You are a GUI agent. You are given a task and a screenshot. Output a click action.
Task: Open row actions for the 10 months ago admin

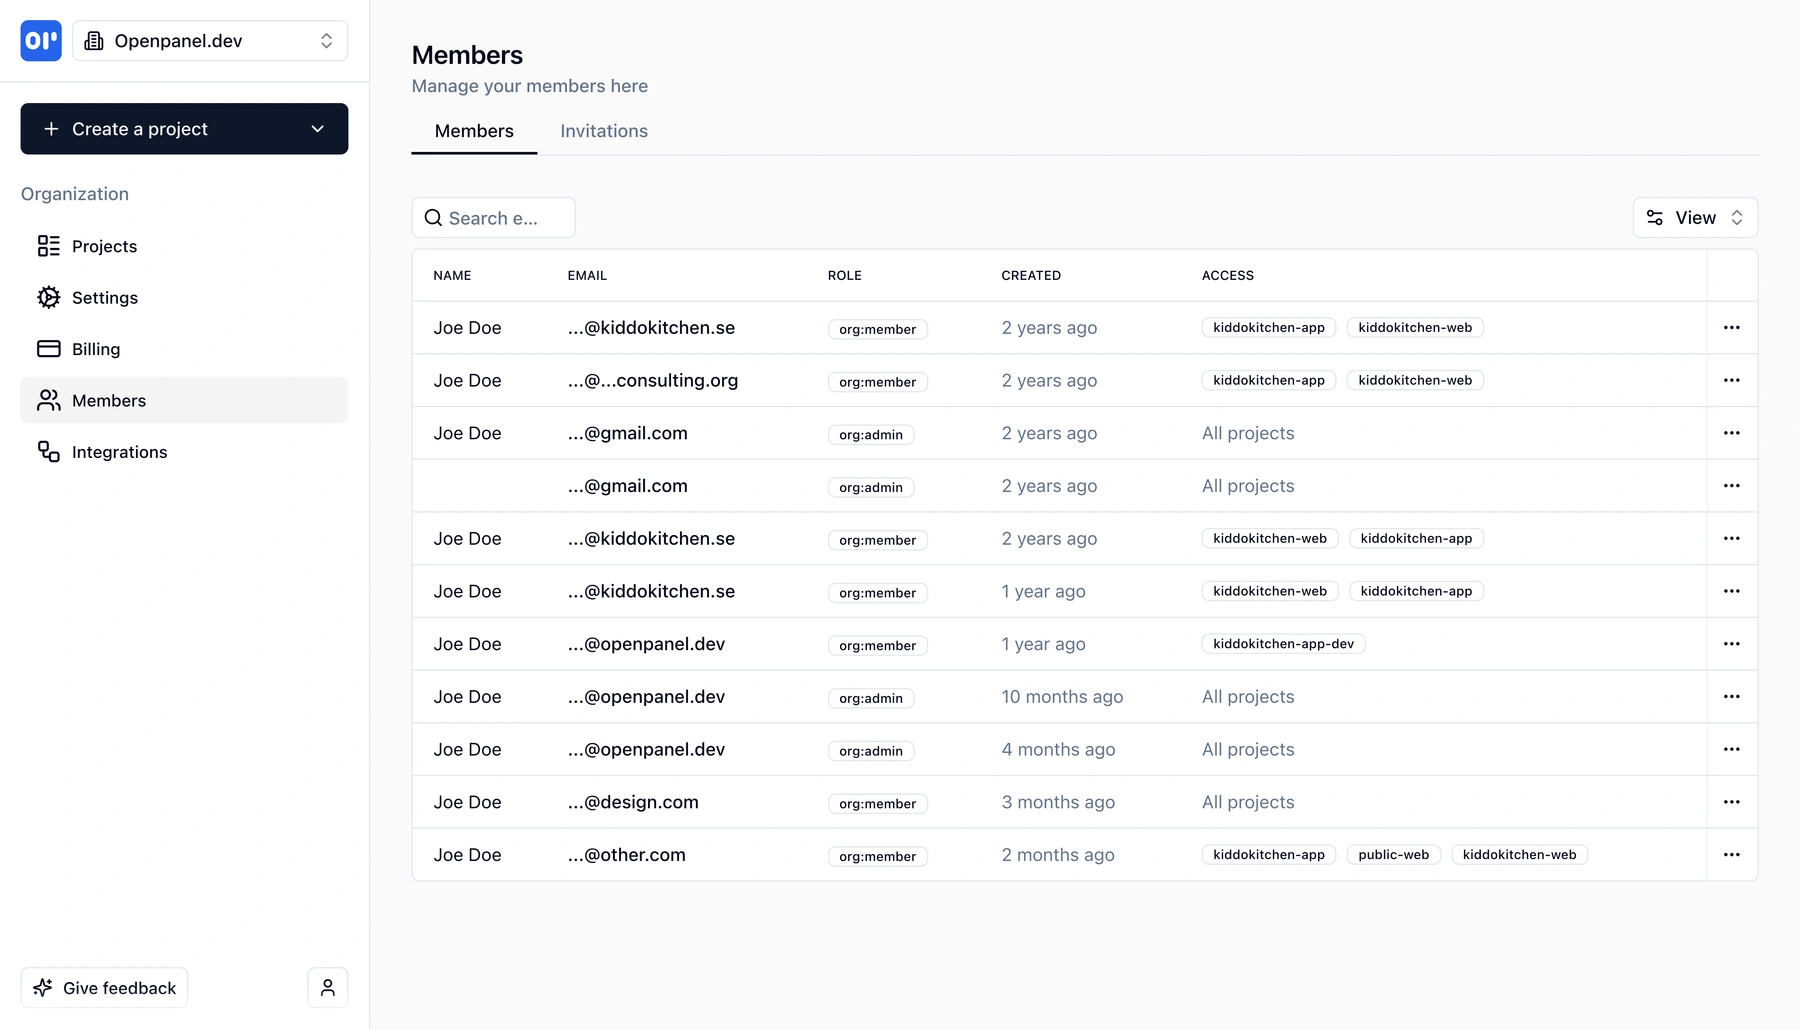click(1733, 697)
